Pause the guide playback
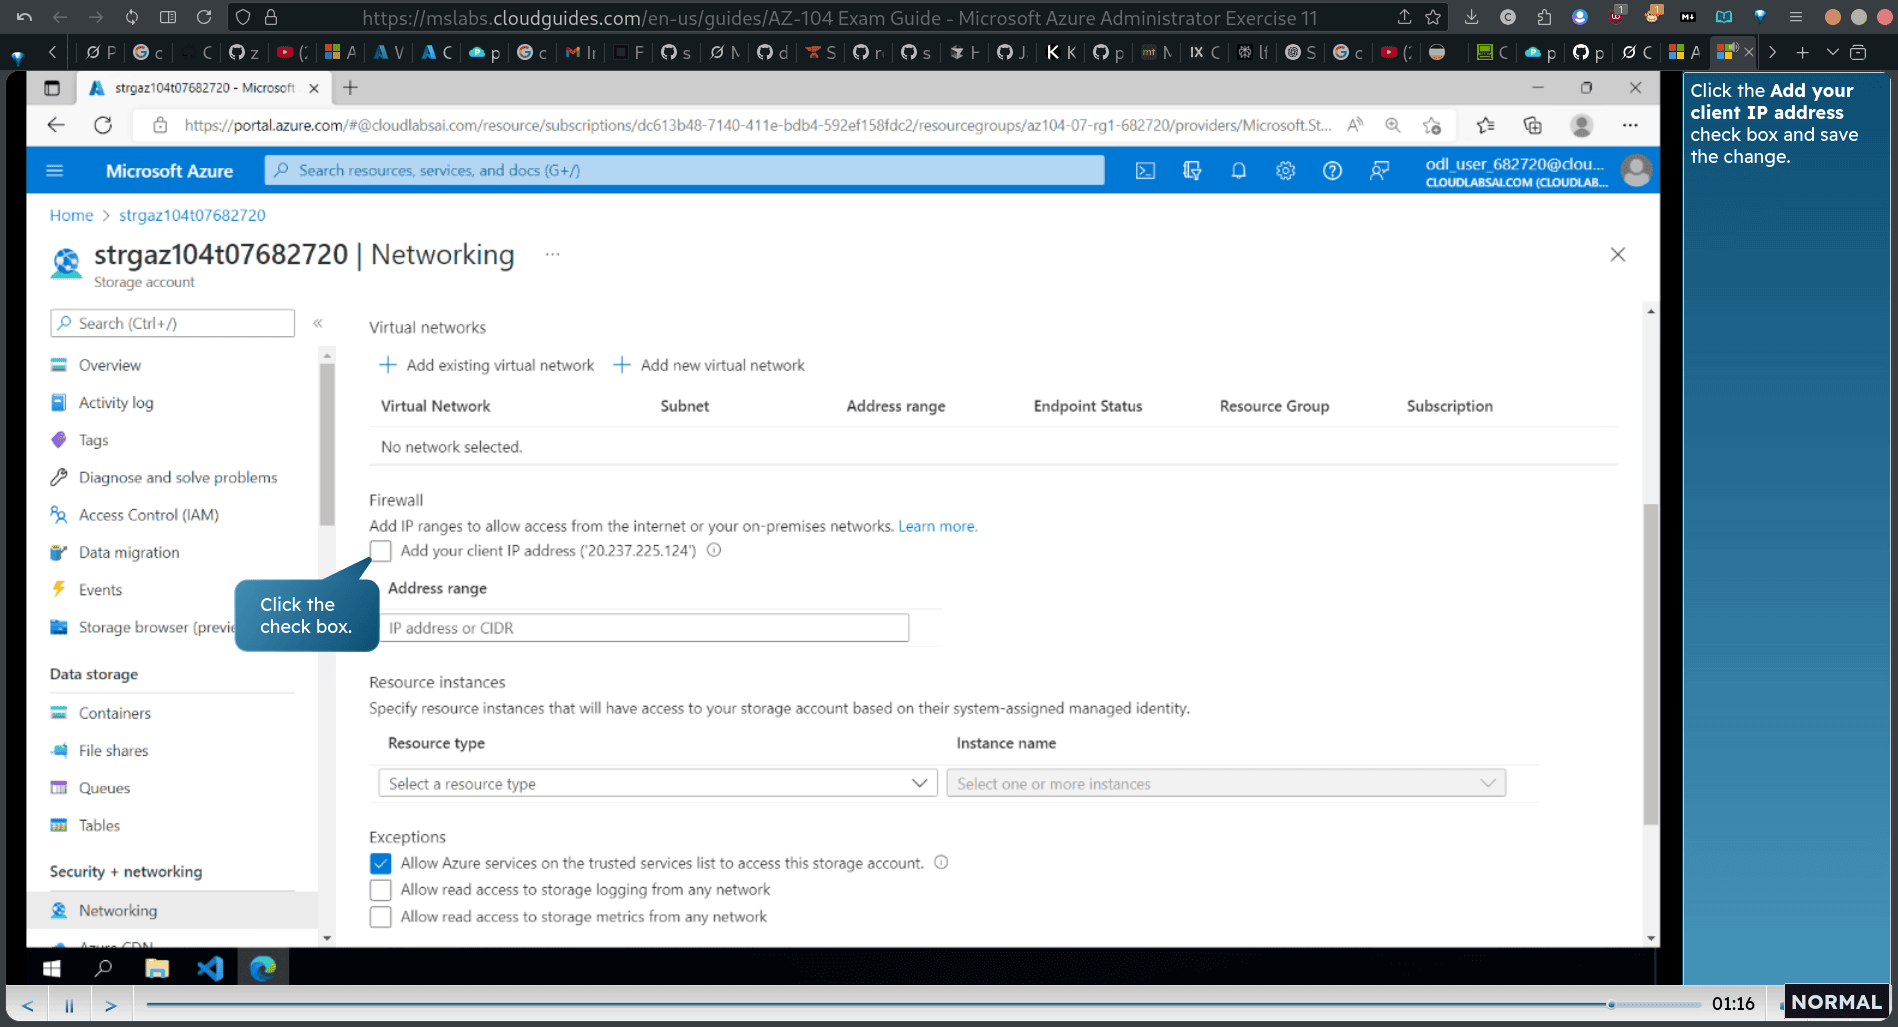1898x1027 pixels. (x=69, y=1005)
